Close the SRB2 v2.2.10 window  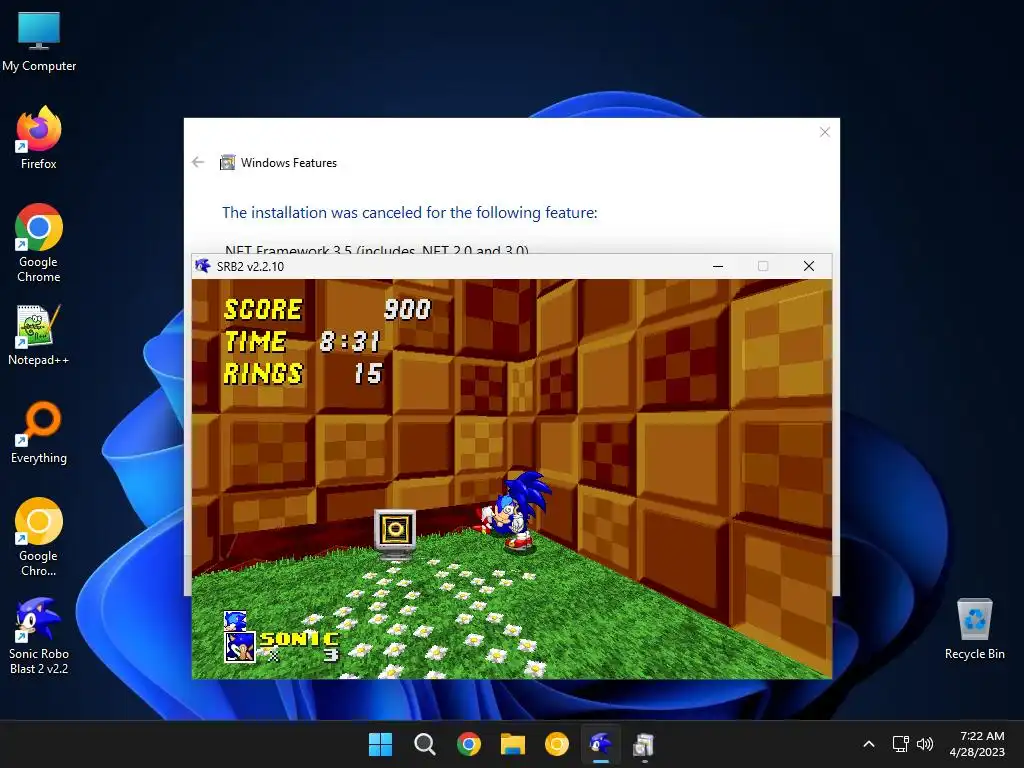[x=808, y=266]
